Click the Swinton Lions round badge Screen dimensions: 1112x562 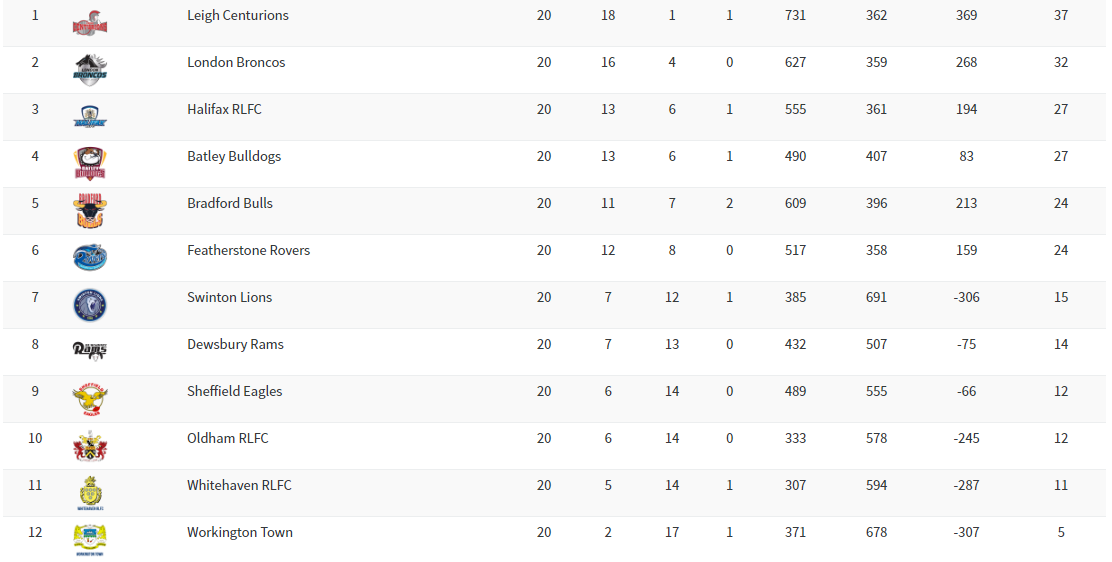click(90, 305)
